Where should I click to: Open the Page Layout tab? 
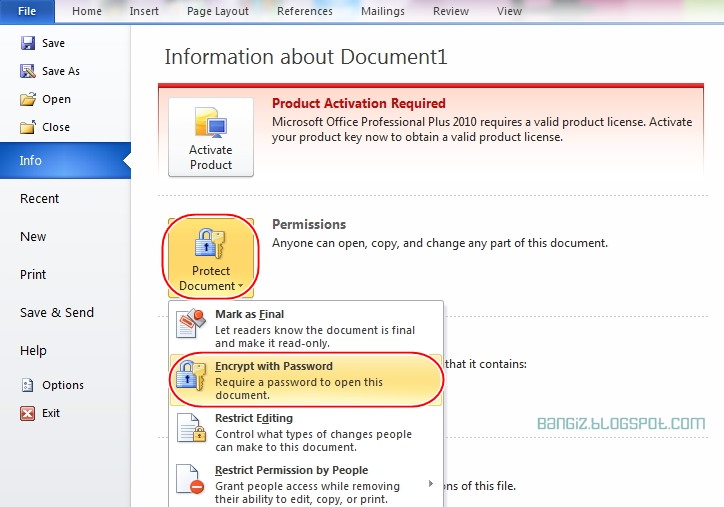tap(218, 11)
